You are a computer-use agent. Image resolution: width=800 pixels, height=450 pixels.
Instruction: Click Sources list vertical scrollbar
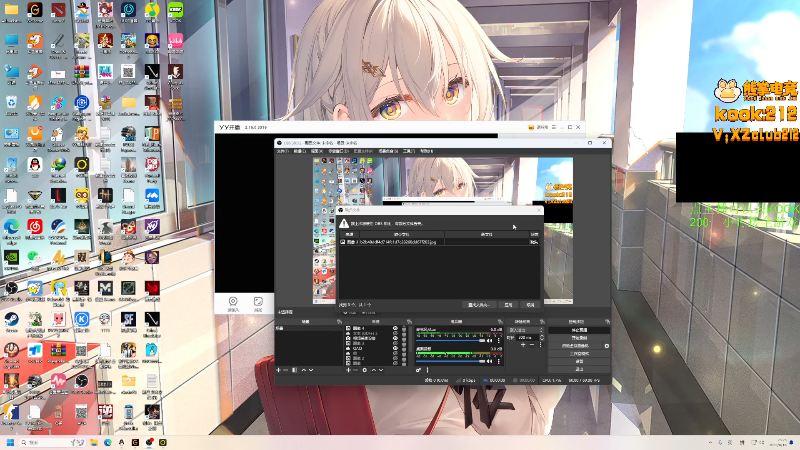410,339
